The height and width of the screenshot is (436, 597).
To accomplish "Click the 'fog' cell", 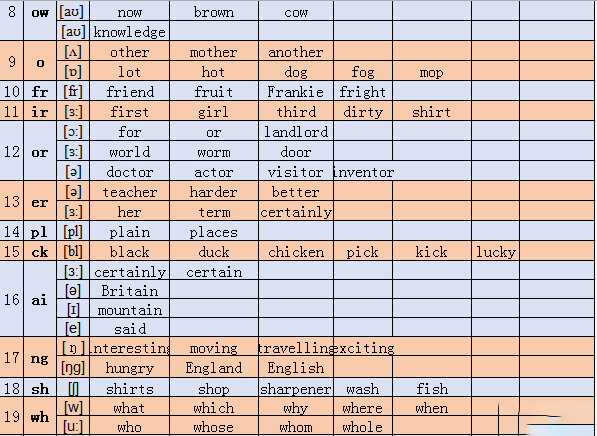I will (363, 71).
